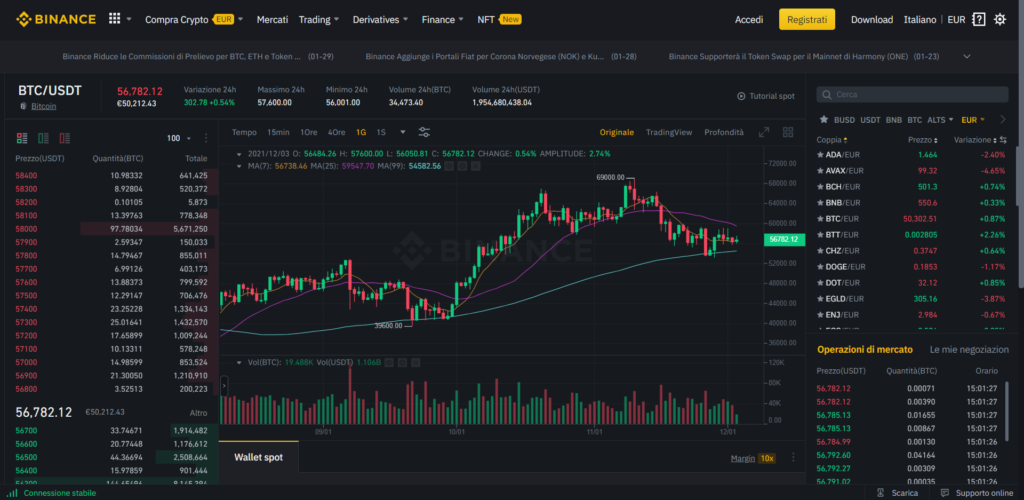This screenshot has height=500, width=1024.
Task: Sort pairs by Prezzo column
Action: pos(923,140)
